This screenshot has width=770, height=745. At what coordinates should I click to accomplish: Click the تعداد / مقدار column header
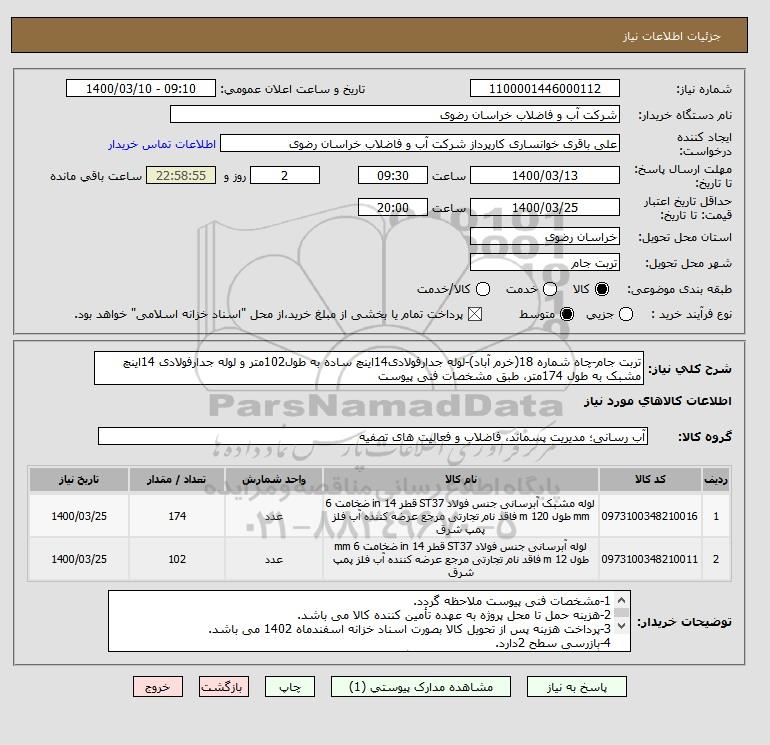click(x=177, y=479)
